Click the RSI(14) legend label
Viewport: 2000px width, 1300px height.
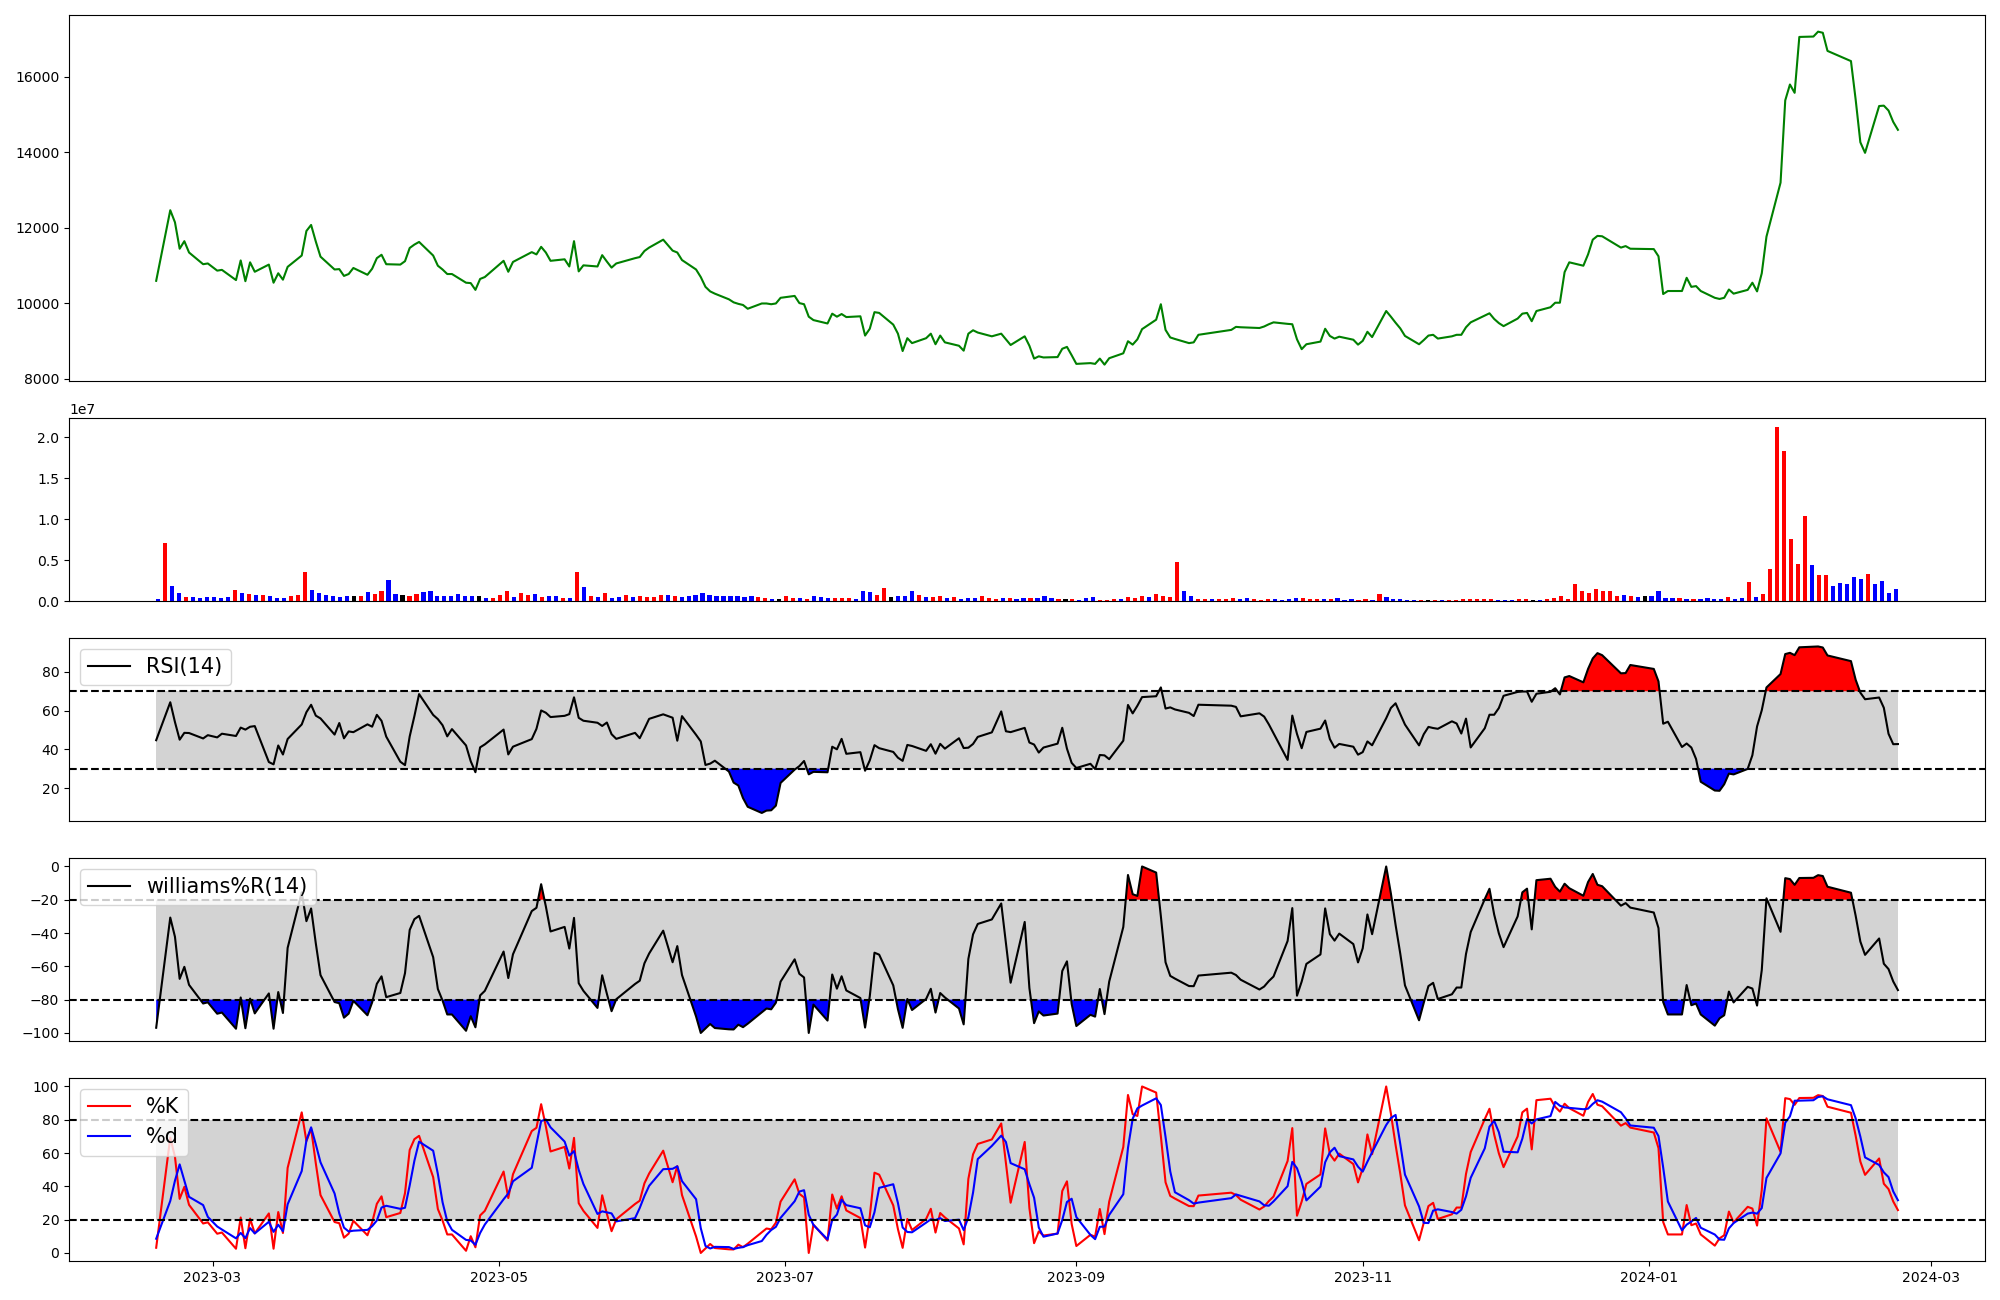point(184,666)
